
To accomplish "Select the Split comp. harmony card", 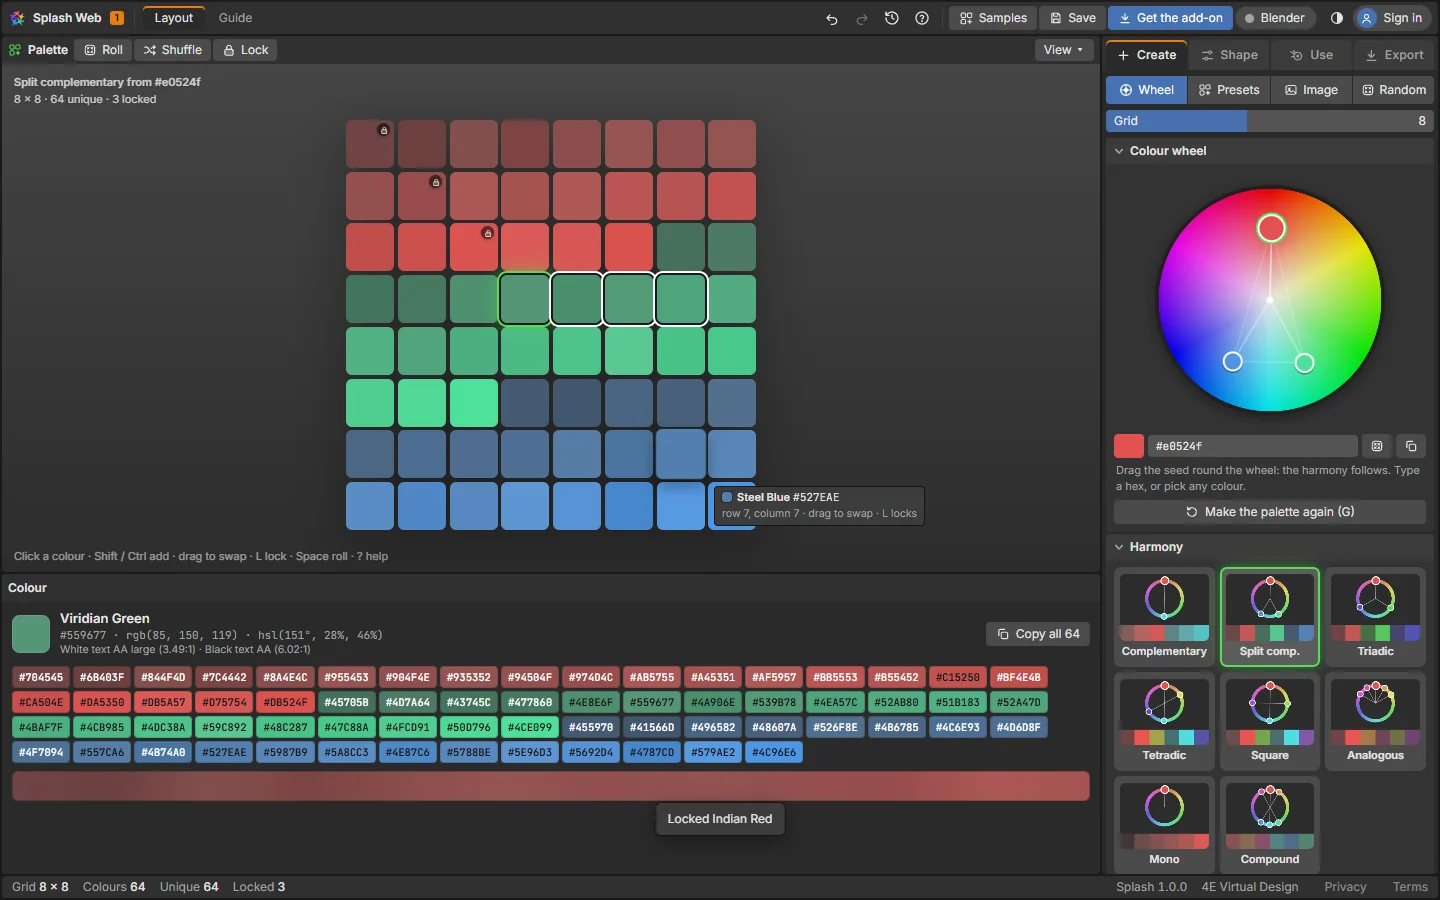I will (x=1270, y=617).
